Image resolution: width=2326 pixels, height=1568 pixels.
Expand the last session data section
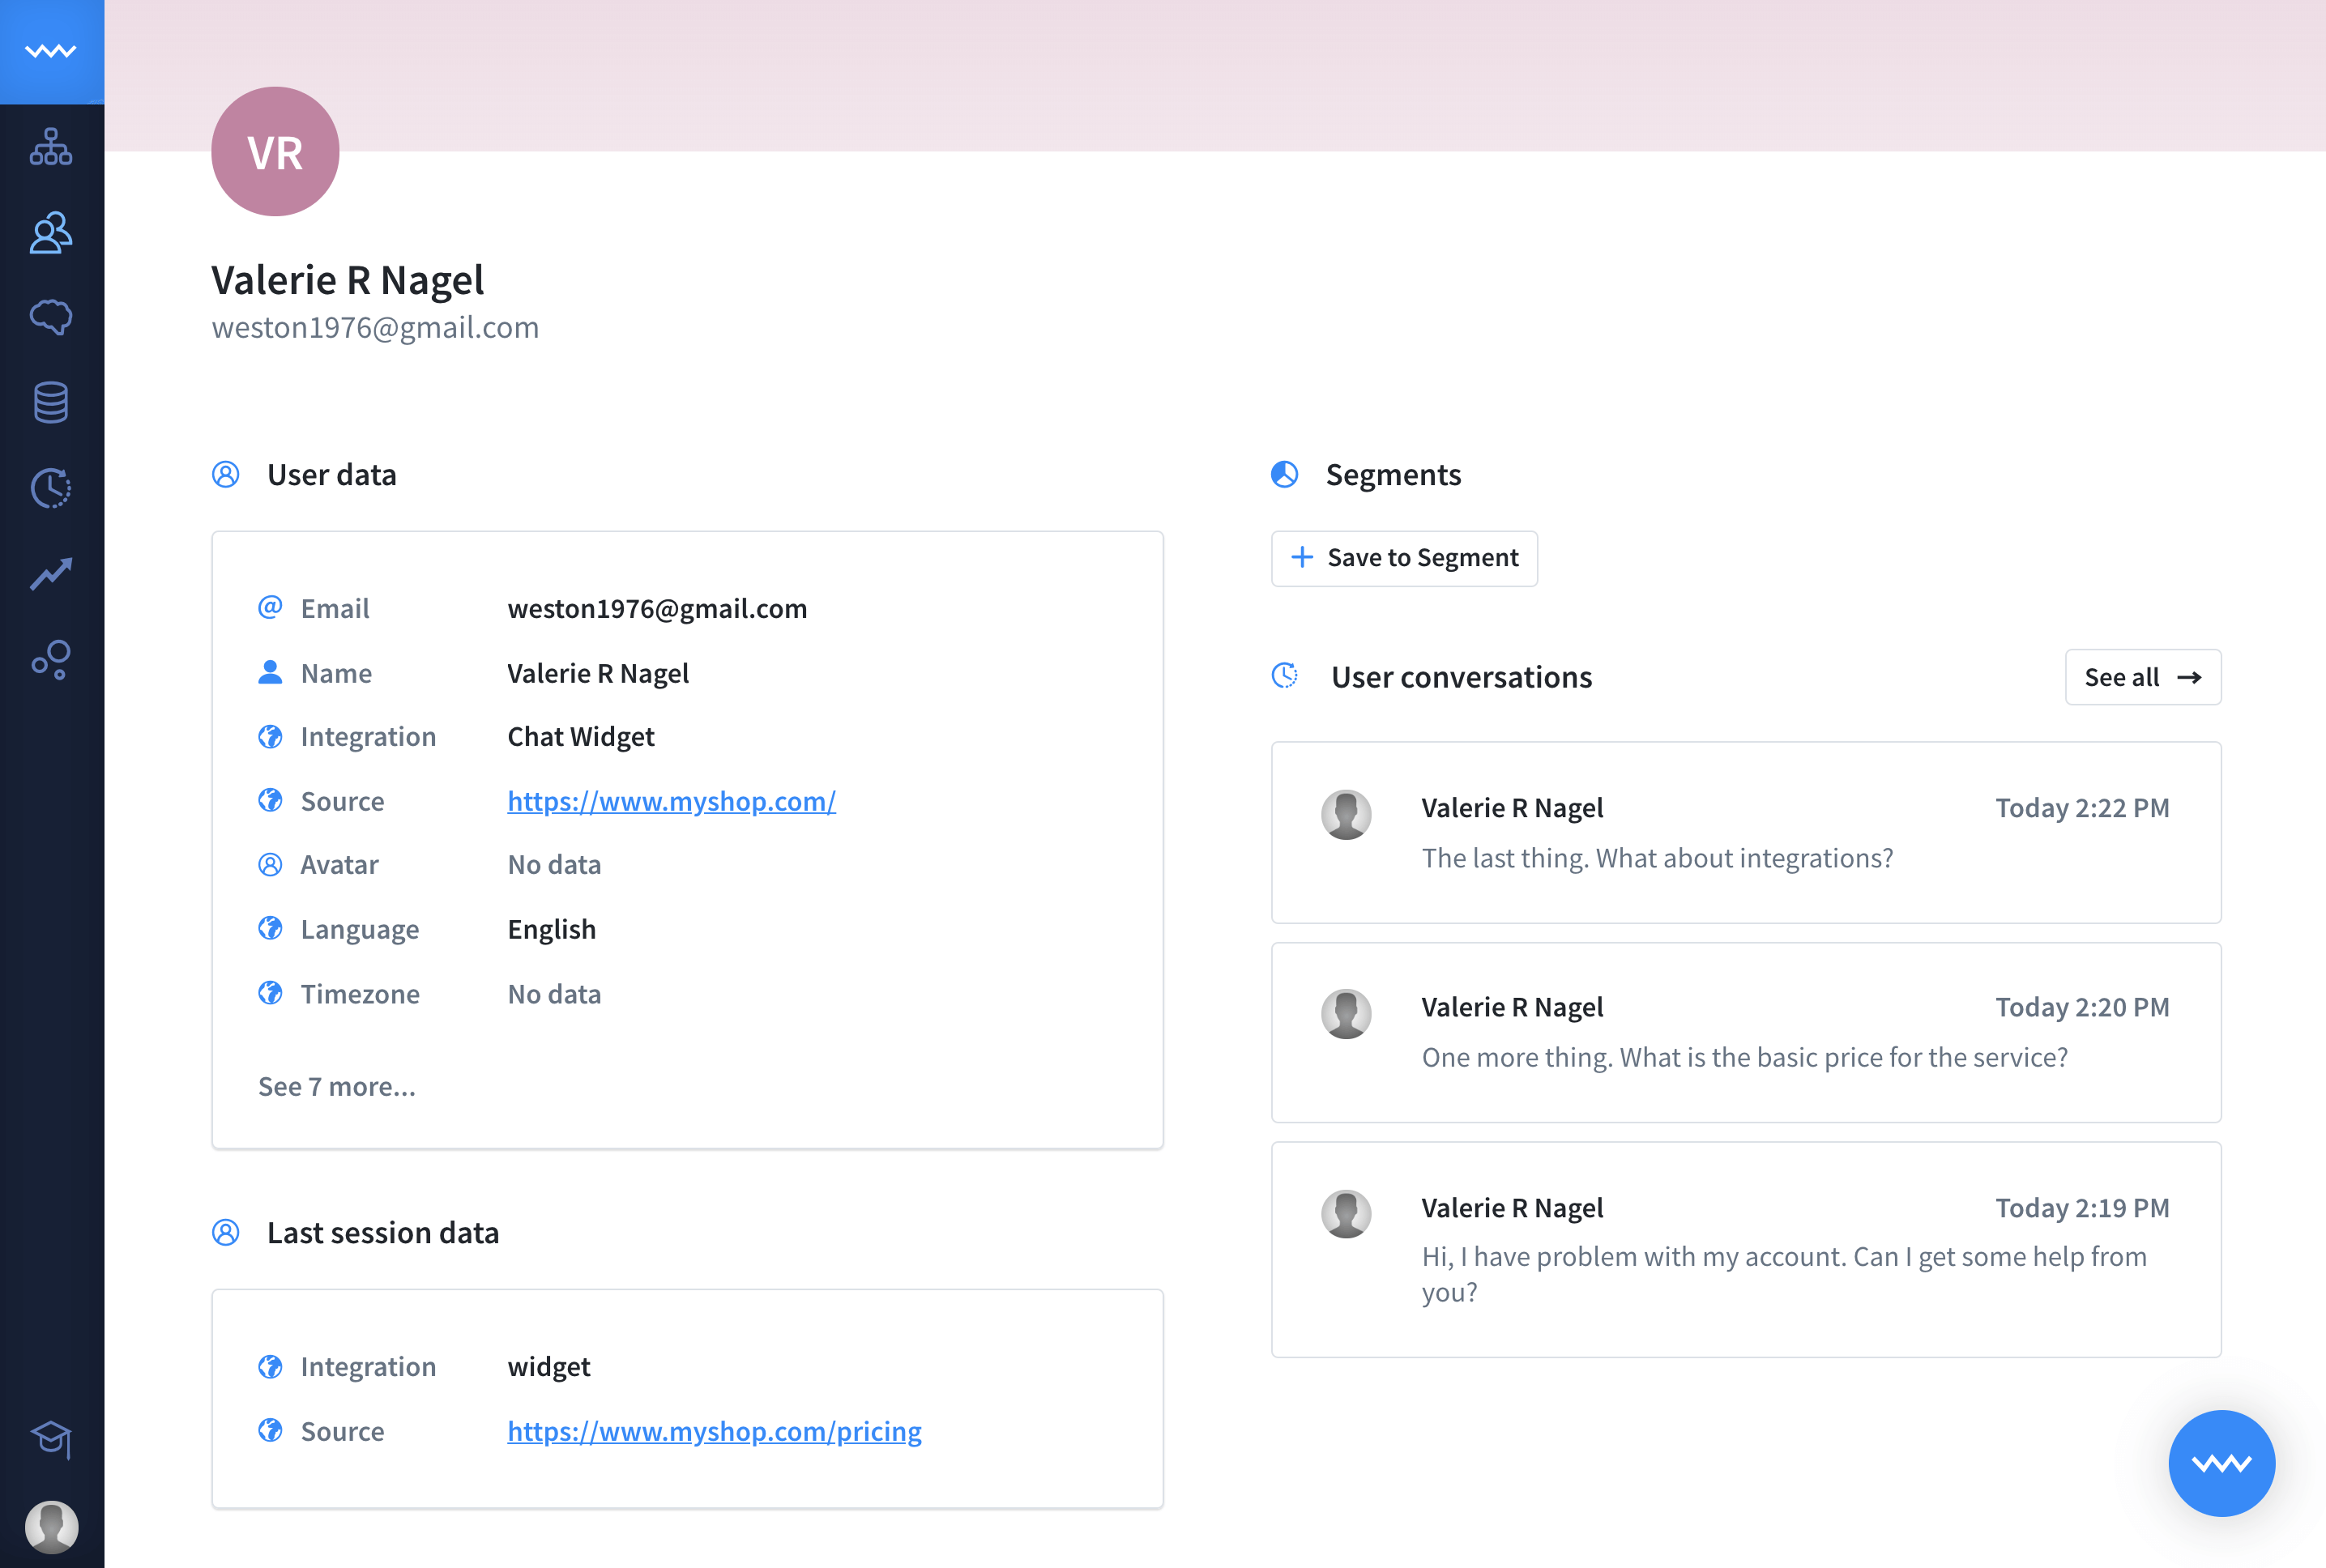[382, 1230]
